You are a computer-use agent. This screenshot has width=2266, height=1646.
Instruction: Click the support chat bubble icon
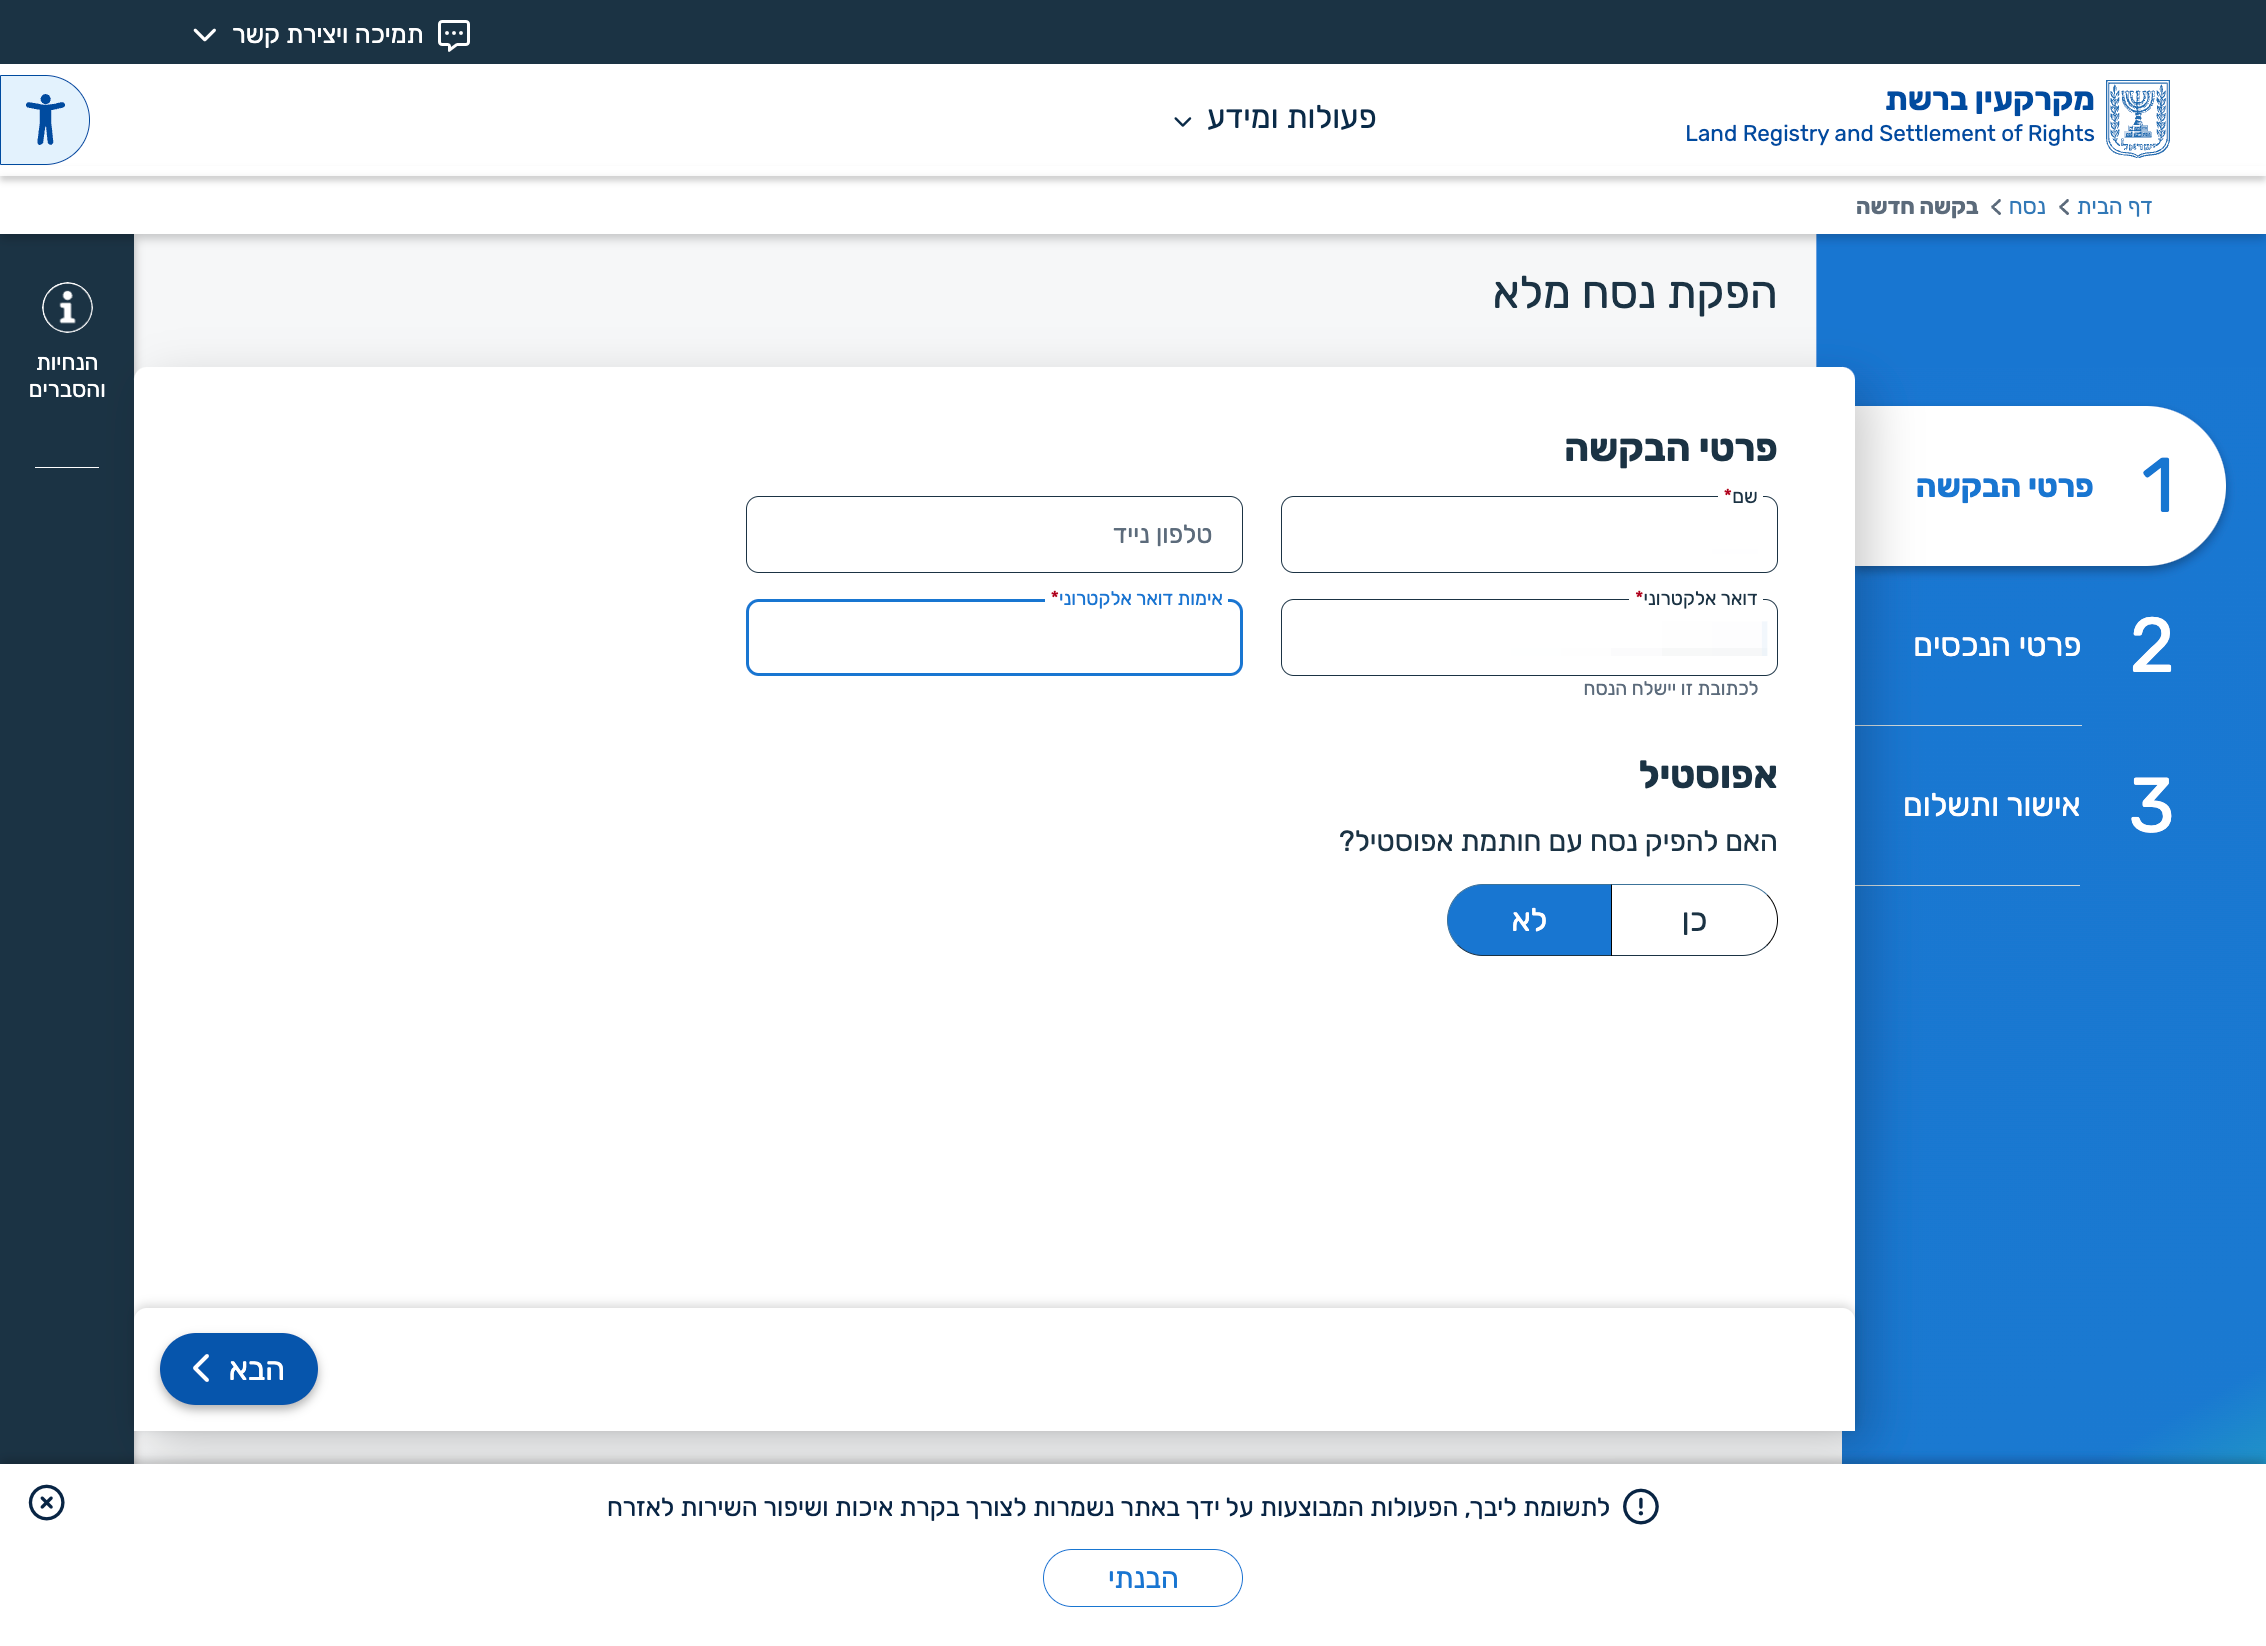coord(454,35)
